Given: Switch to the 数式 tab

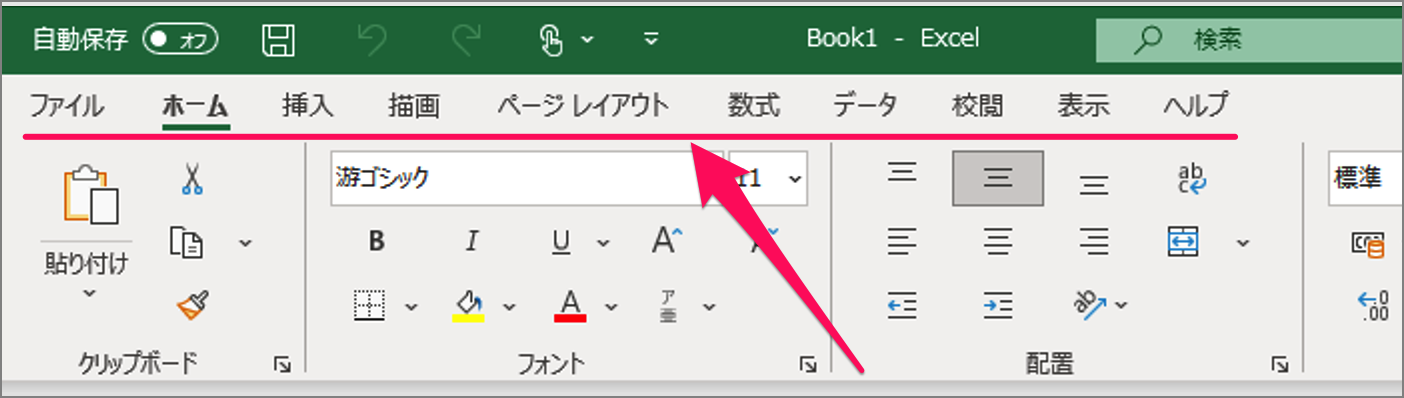Looking at the screenshot, I should click(753, 105).
